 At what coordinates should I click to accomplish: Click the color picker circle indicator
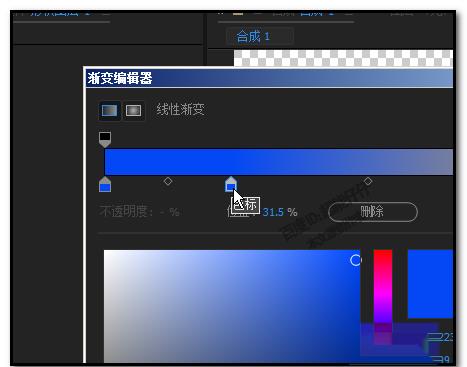[356, 260]
